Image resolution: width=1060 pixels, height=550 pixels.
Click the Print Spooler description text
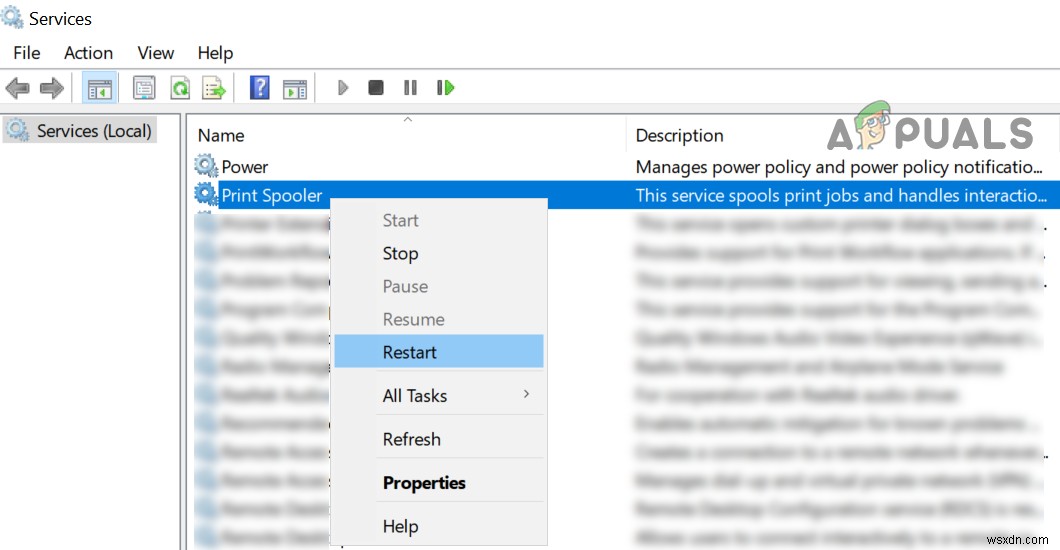[841, 195]
